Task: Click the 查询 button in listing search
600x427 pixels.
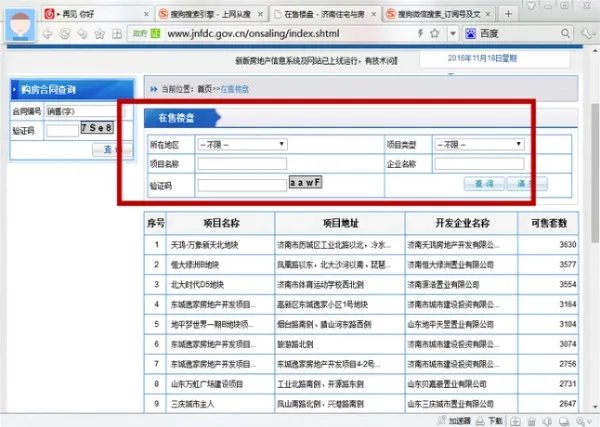Action: click(x=484, y=184)
